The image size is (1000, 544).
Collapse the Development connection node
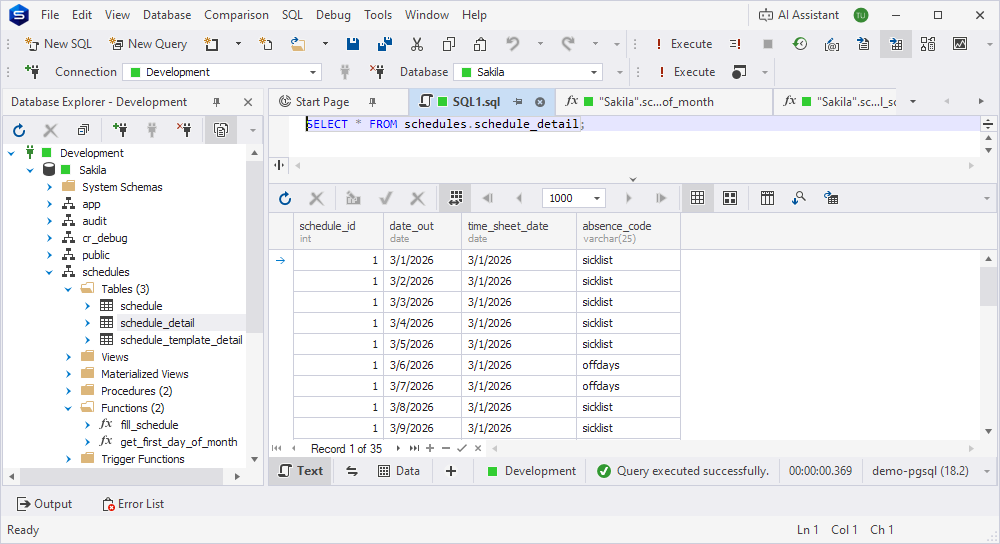point(11,153)
